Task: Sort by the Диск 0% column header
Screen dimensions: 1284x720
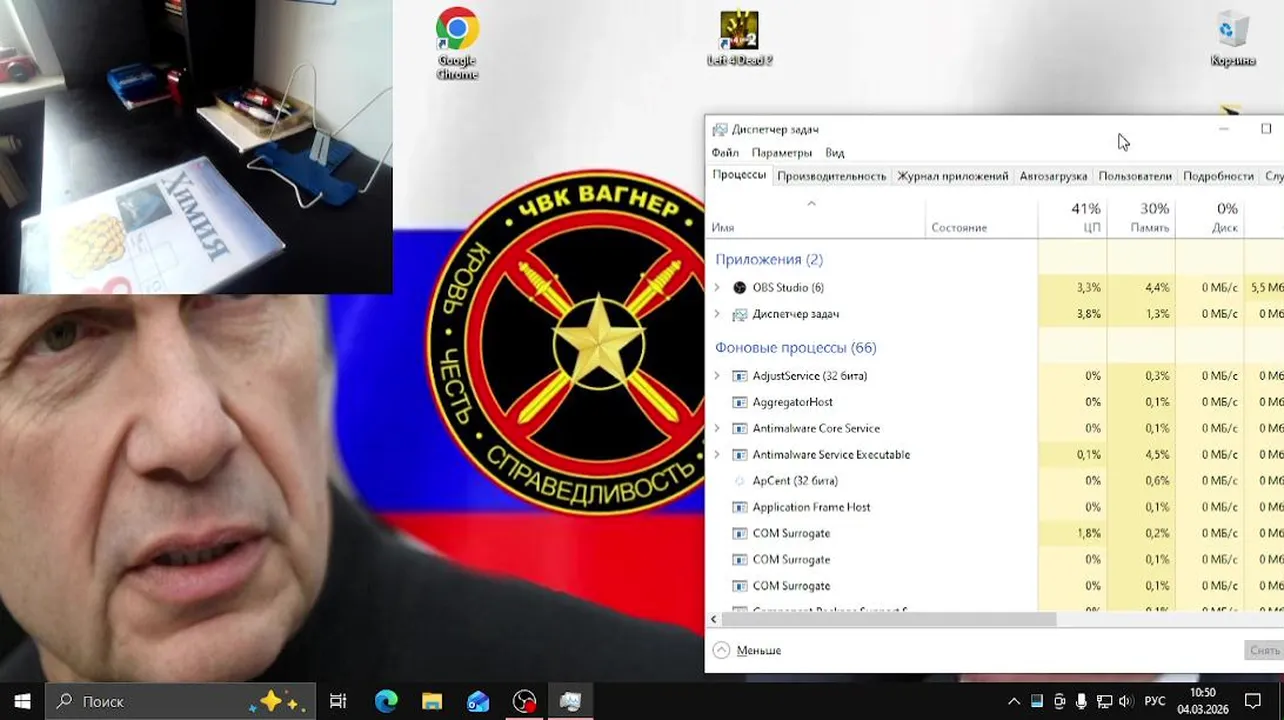Action: pyautogui.click(x=1209, y=218)
